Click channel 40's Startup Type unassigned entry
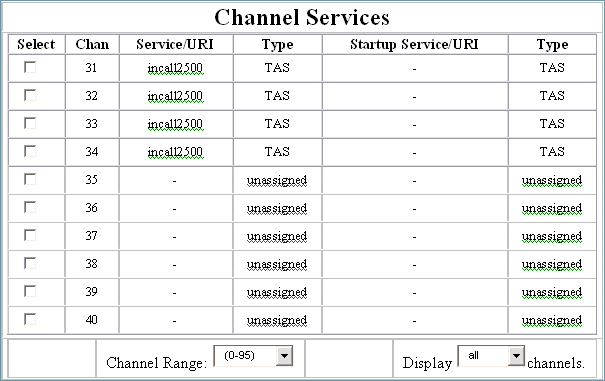Viewport: 605px width, 381px height. pyautogui.click(x=552, y=320)
